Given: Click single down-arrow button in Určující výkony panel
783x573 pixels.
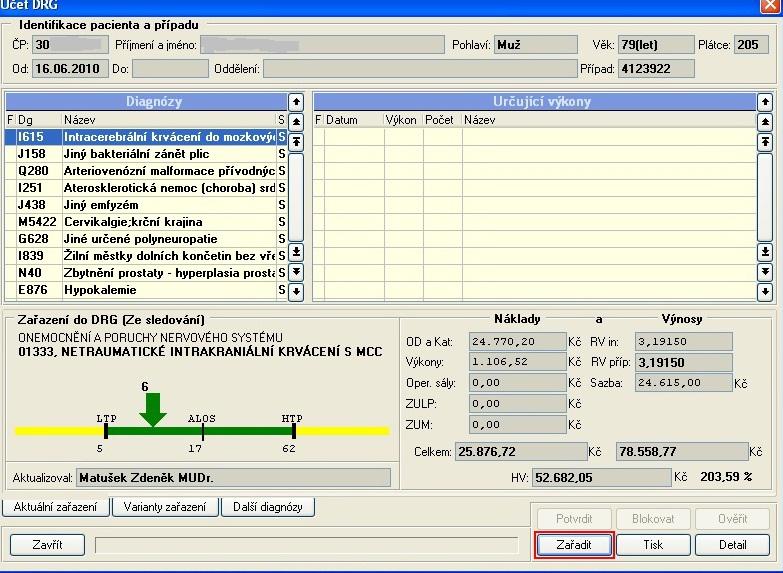Looking at the screenshot, I should (765, 291).
